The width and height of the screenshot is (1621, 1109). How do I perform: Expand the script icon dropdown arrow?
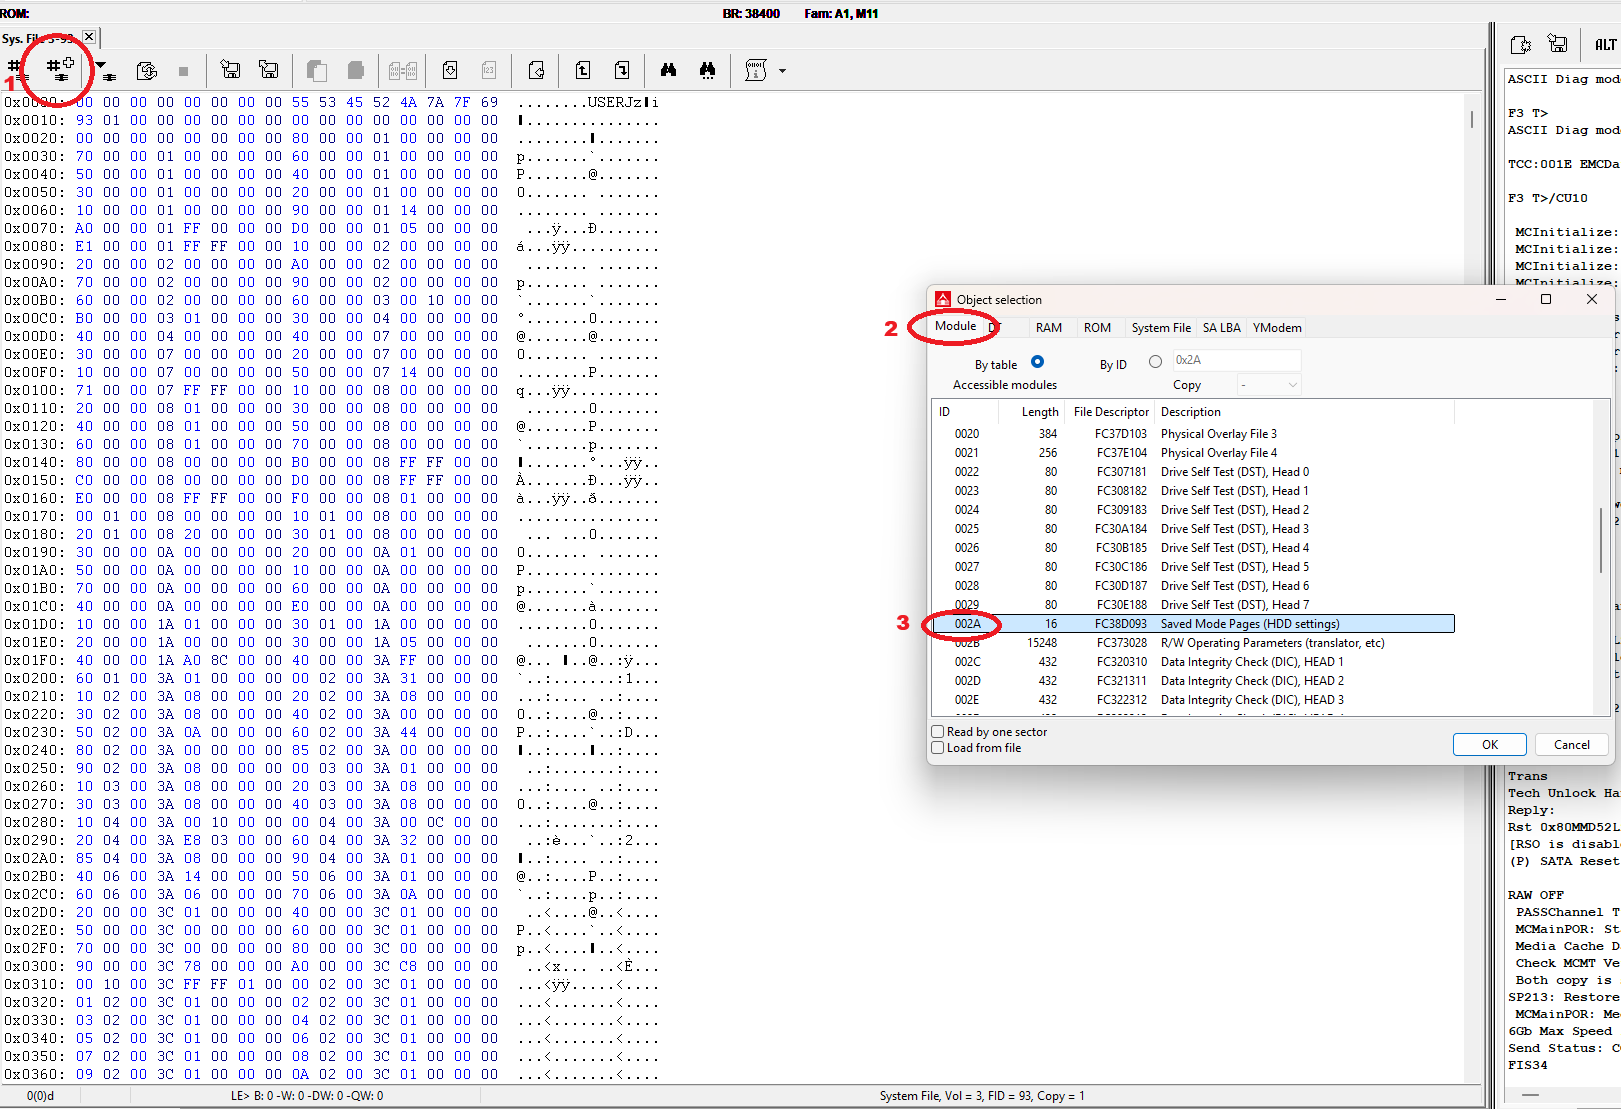point(782,71)
